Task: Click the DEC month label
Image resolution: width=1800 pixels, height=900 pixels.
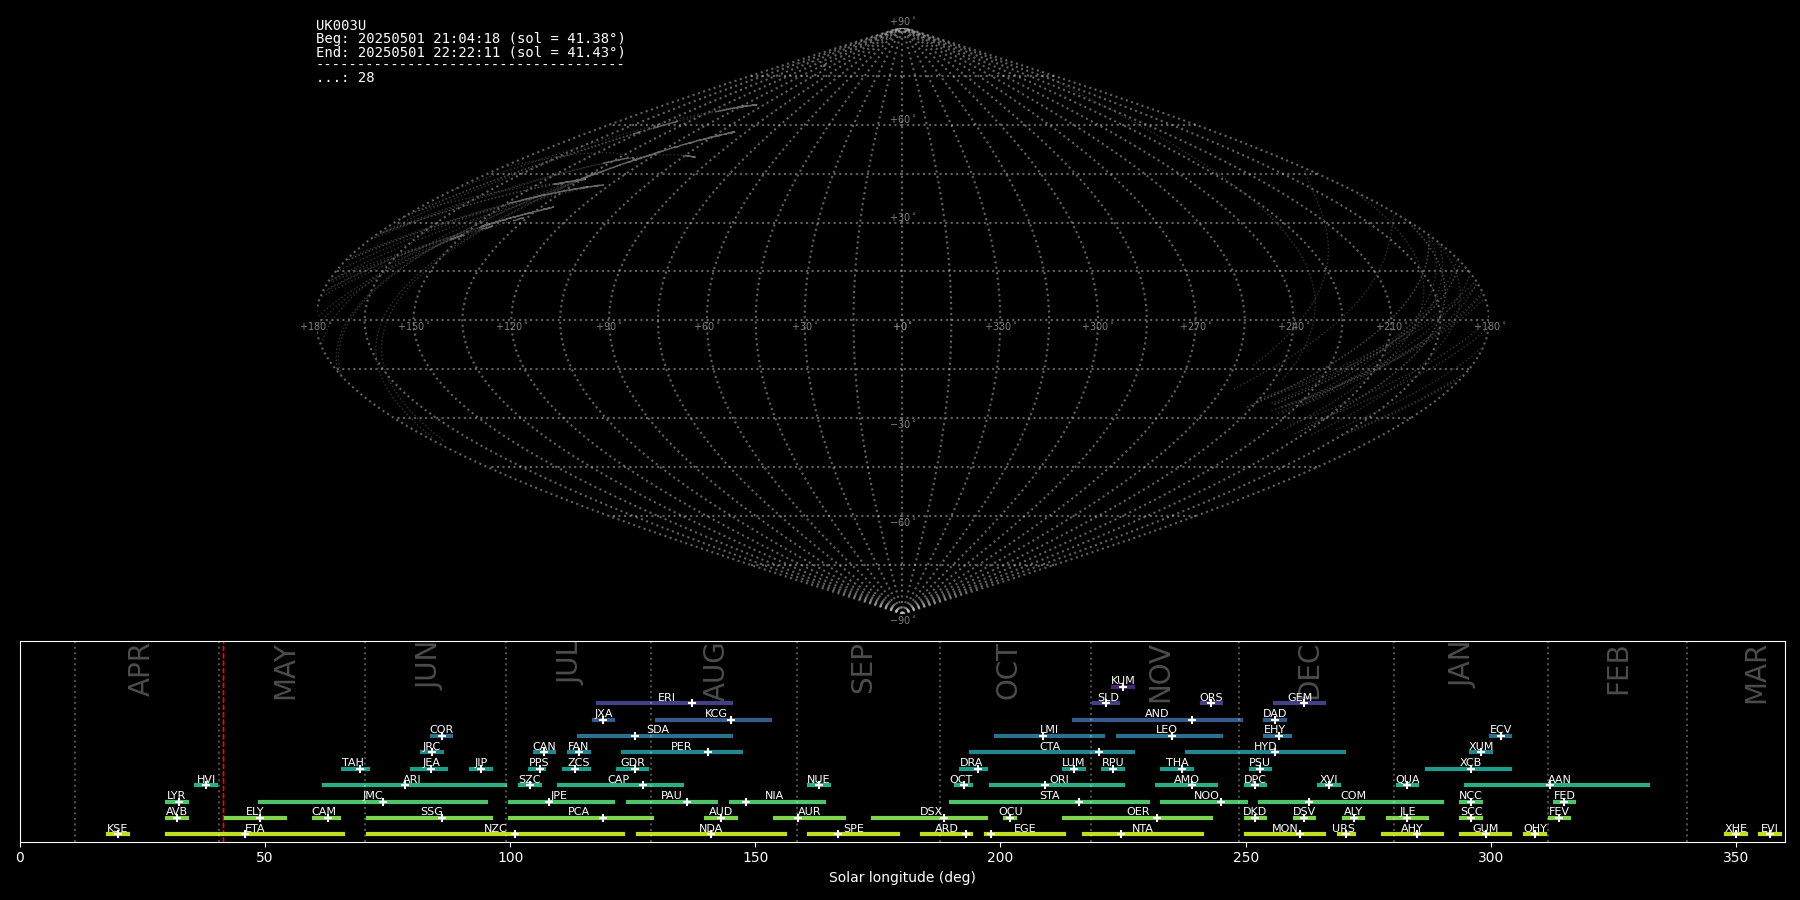Action: pos(1309,672)
